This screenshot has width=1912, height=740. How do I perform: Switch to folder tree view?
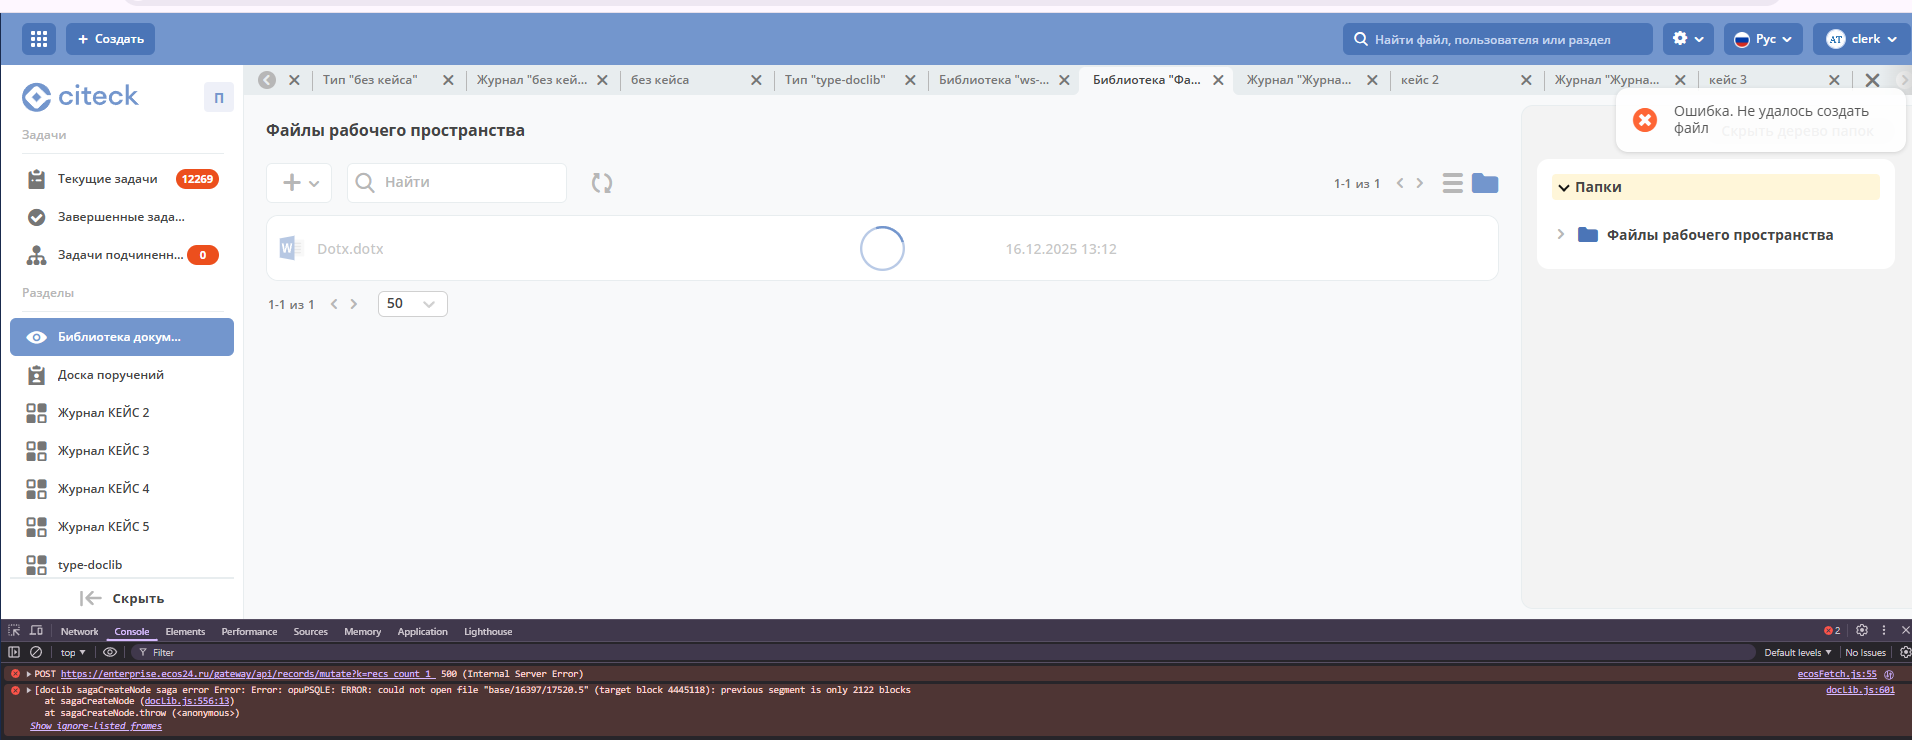pos(1485,183)
